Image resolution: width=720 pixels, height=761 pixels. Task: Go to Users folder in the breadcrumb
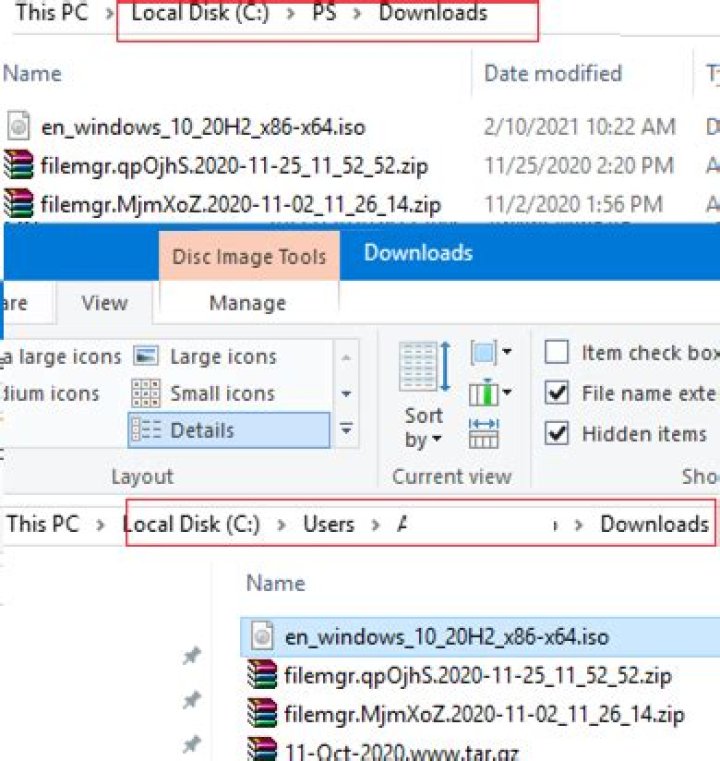click(328, 524)
